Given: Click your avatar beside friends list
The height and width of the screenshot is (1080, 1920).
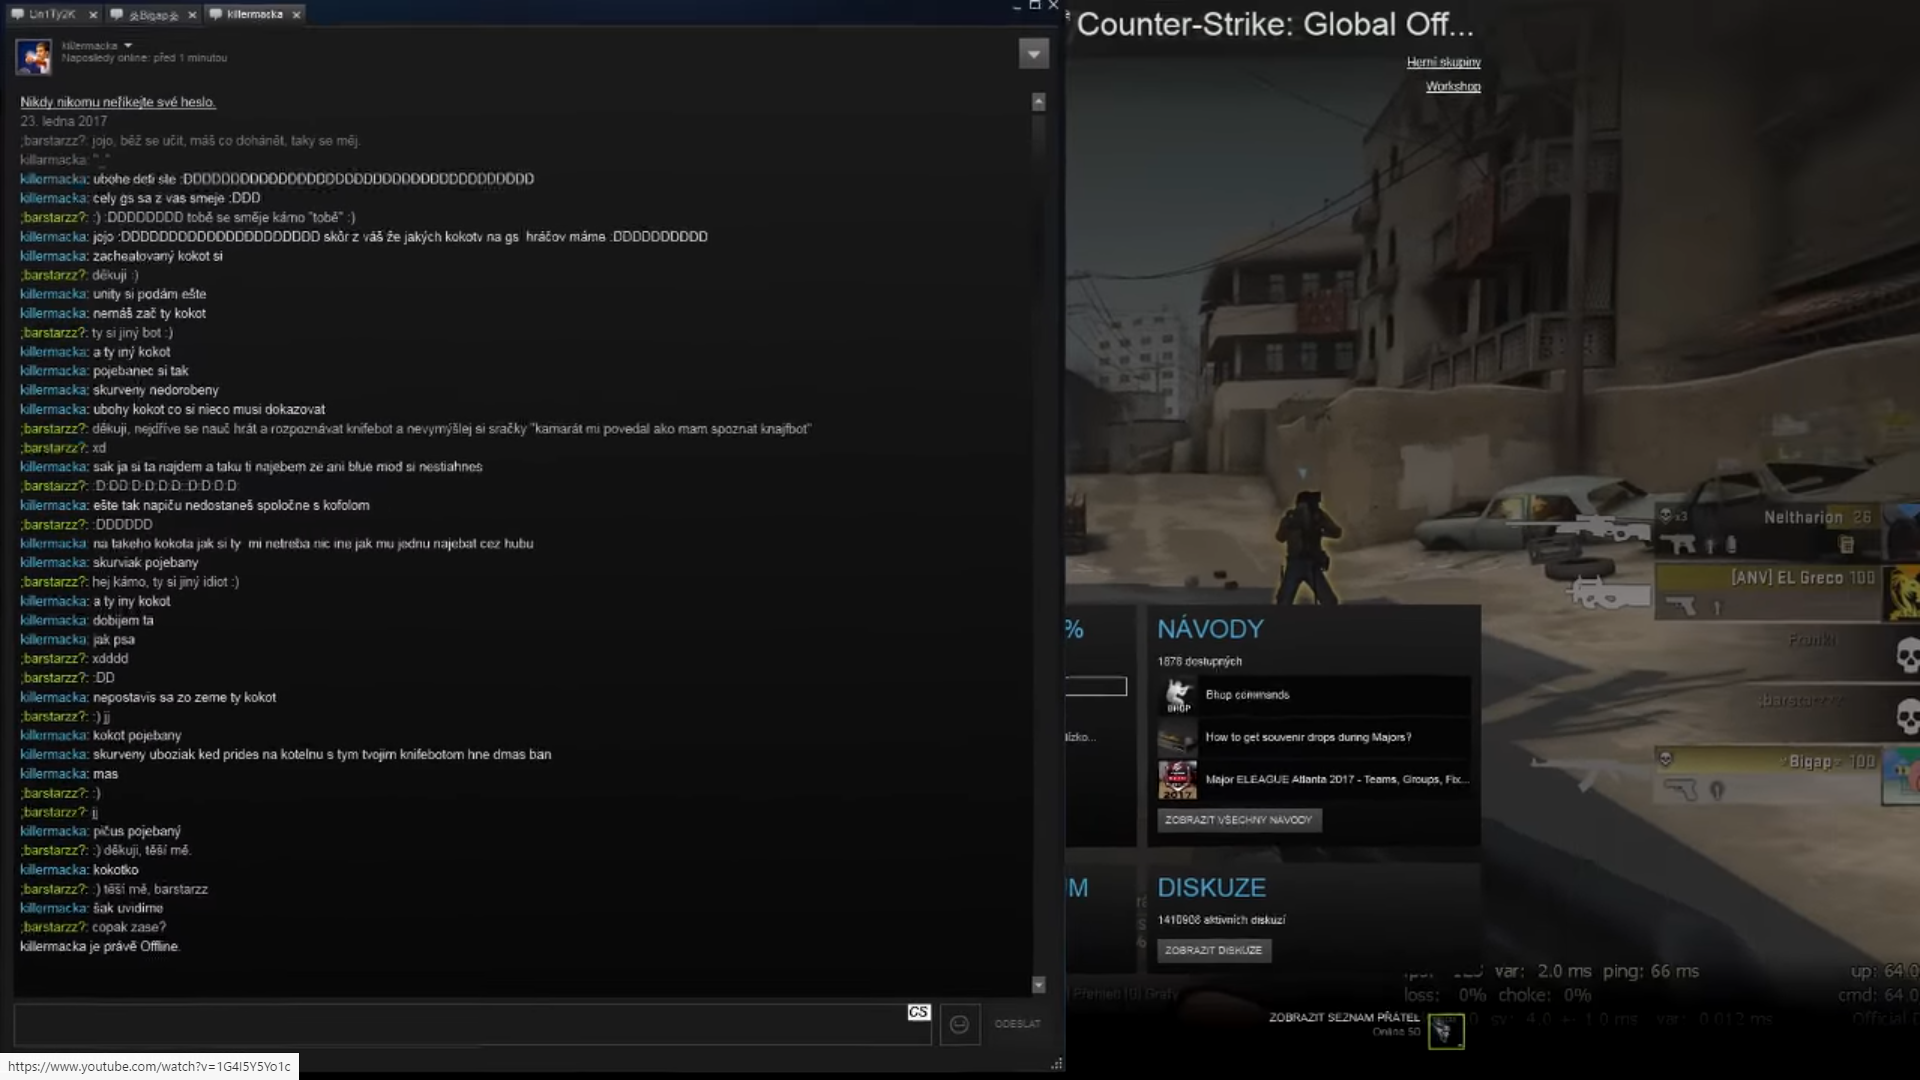Looking at the screenshot, I should (1445, 1030).
